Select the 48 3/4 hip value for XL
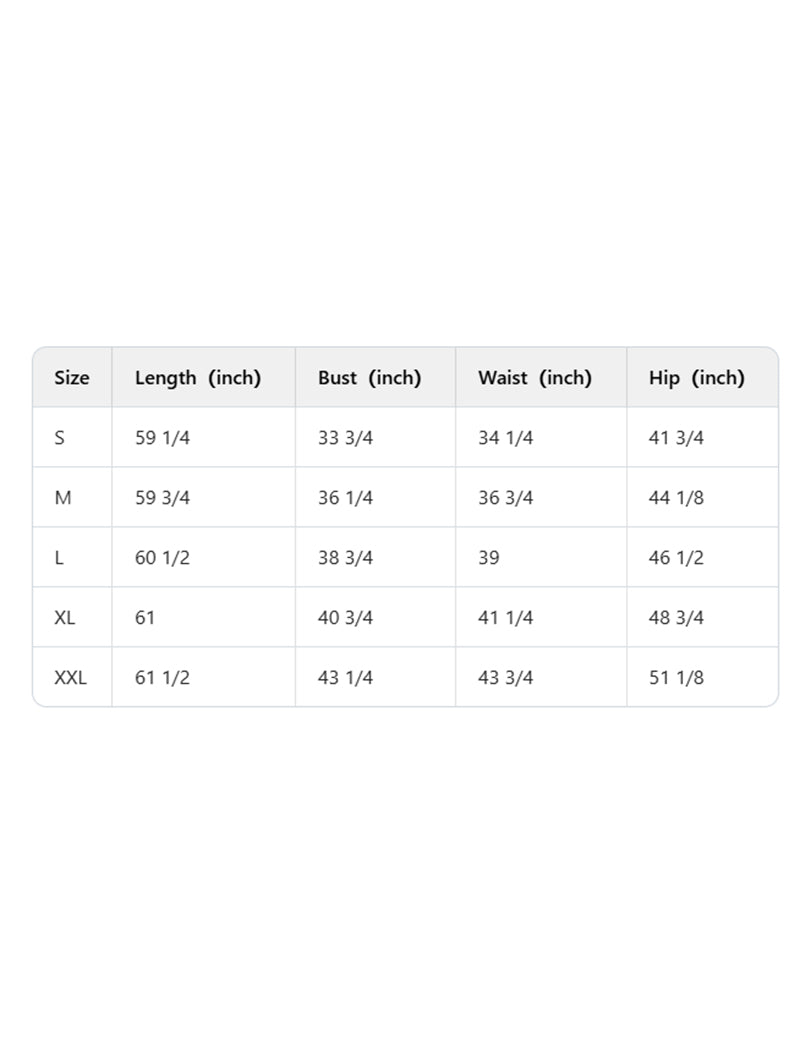800x1050 pixels. click(x=677, y=618)
